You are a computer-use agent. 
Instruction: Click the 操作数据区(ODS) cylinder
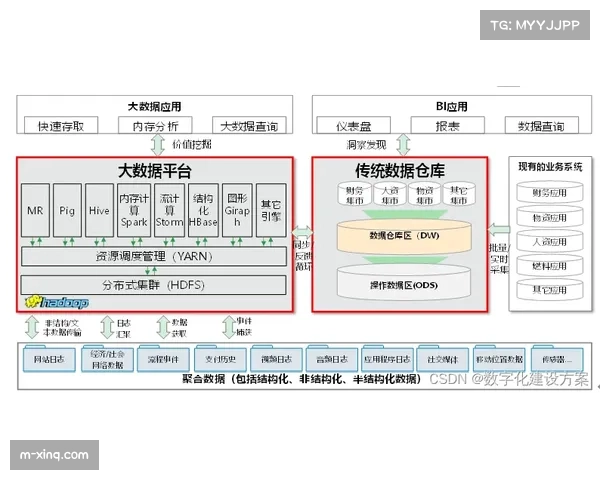coord(404,282)
